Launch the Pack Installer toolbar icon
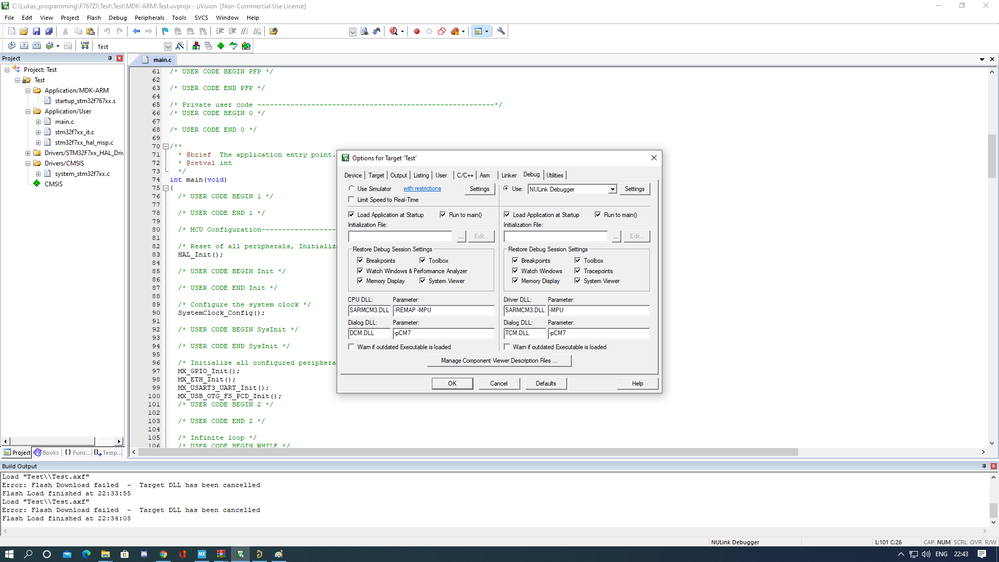This screenshot has height=562, width=999. pyautogui.click(x=246, y=46)
